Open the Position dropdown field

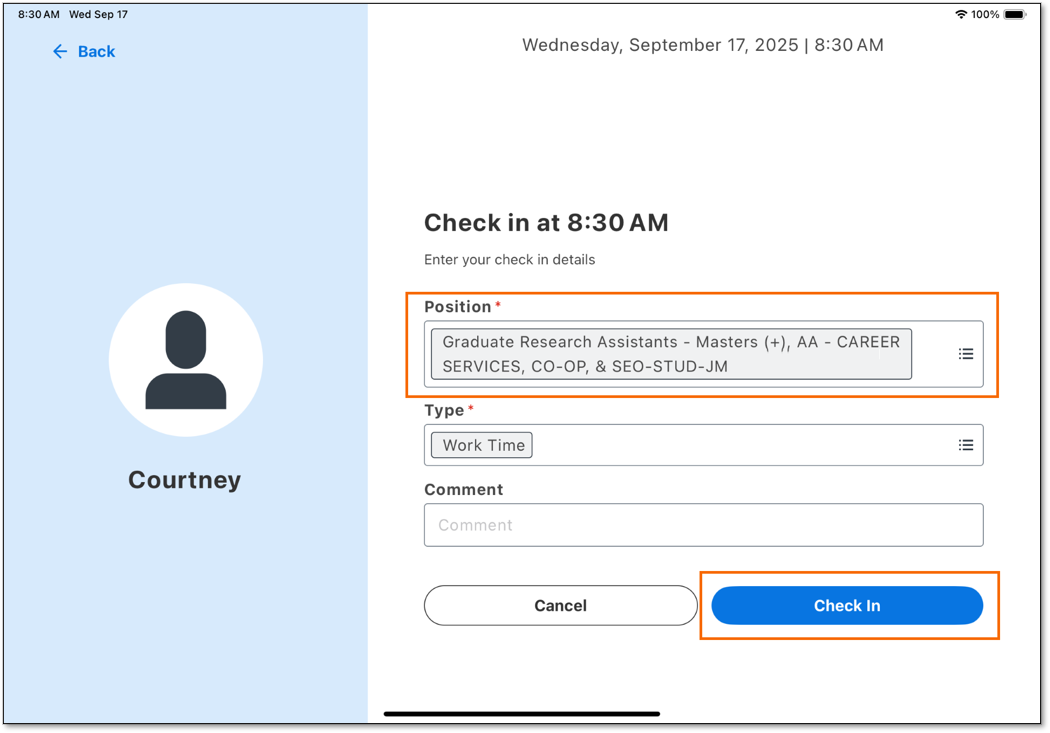(x=700, y=353)
